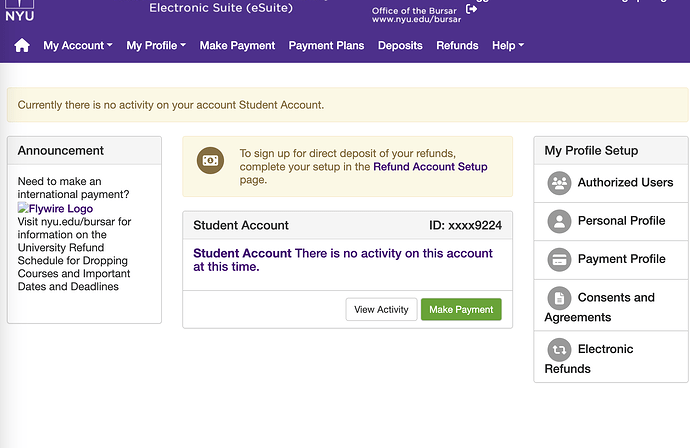690x448 pixels.
Task: Click the Consents and Agreements document icon
Action: click(559, 297)
